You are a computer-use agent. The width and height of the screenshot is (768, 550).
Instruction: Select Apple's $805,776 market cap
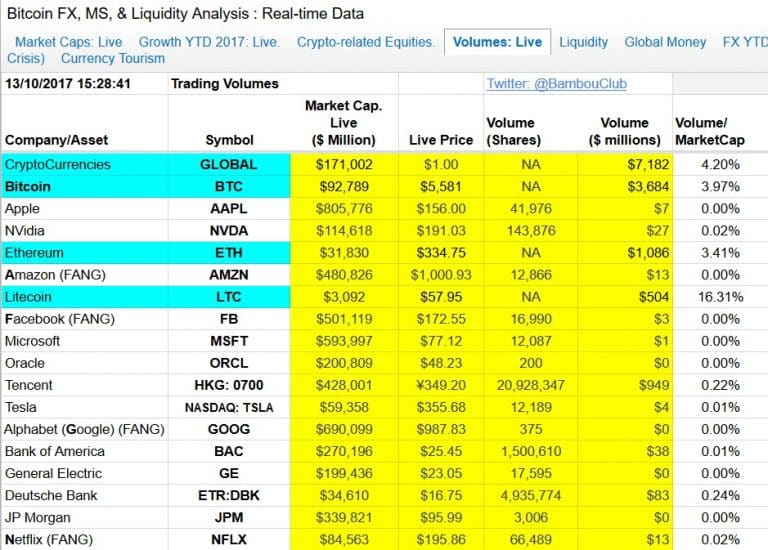pos(344,209)
